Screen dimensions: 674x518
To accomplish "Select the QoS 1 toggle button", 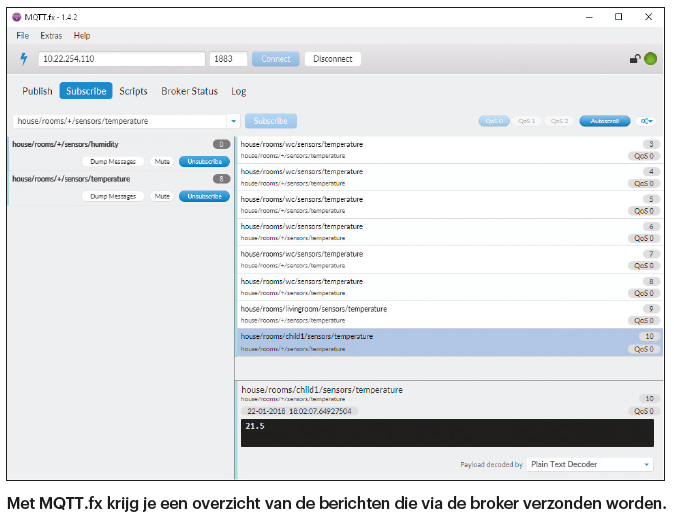I will tap(526, 121).
